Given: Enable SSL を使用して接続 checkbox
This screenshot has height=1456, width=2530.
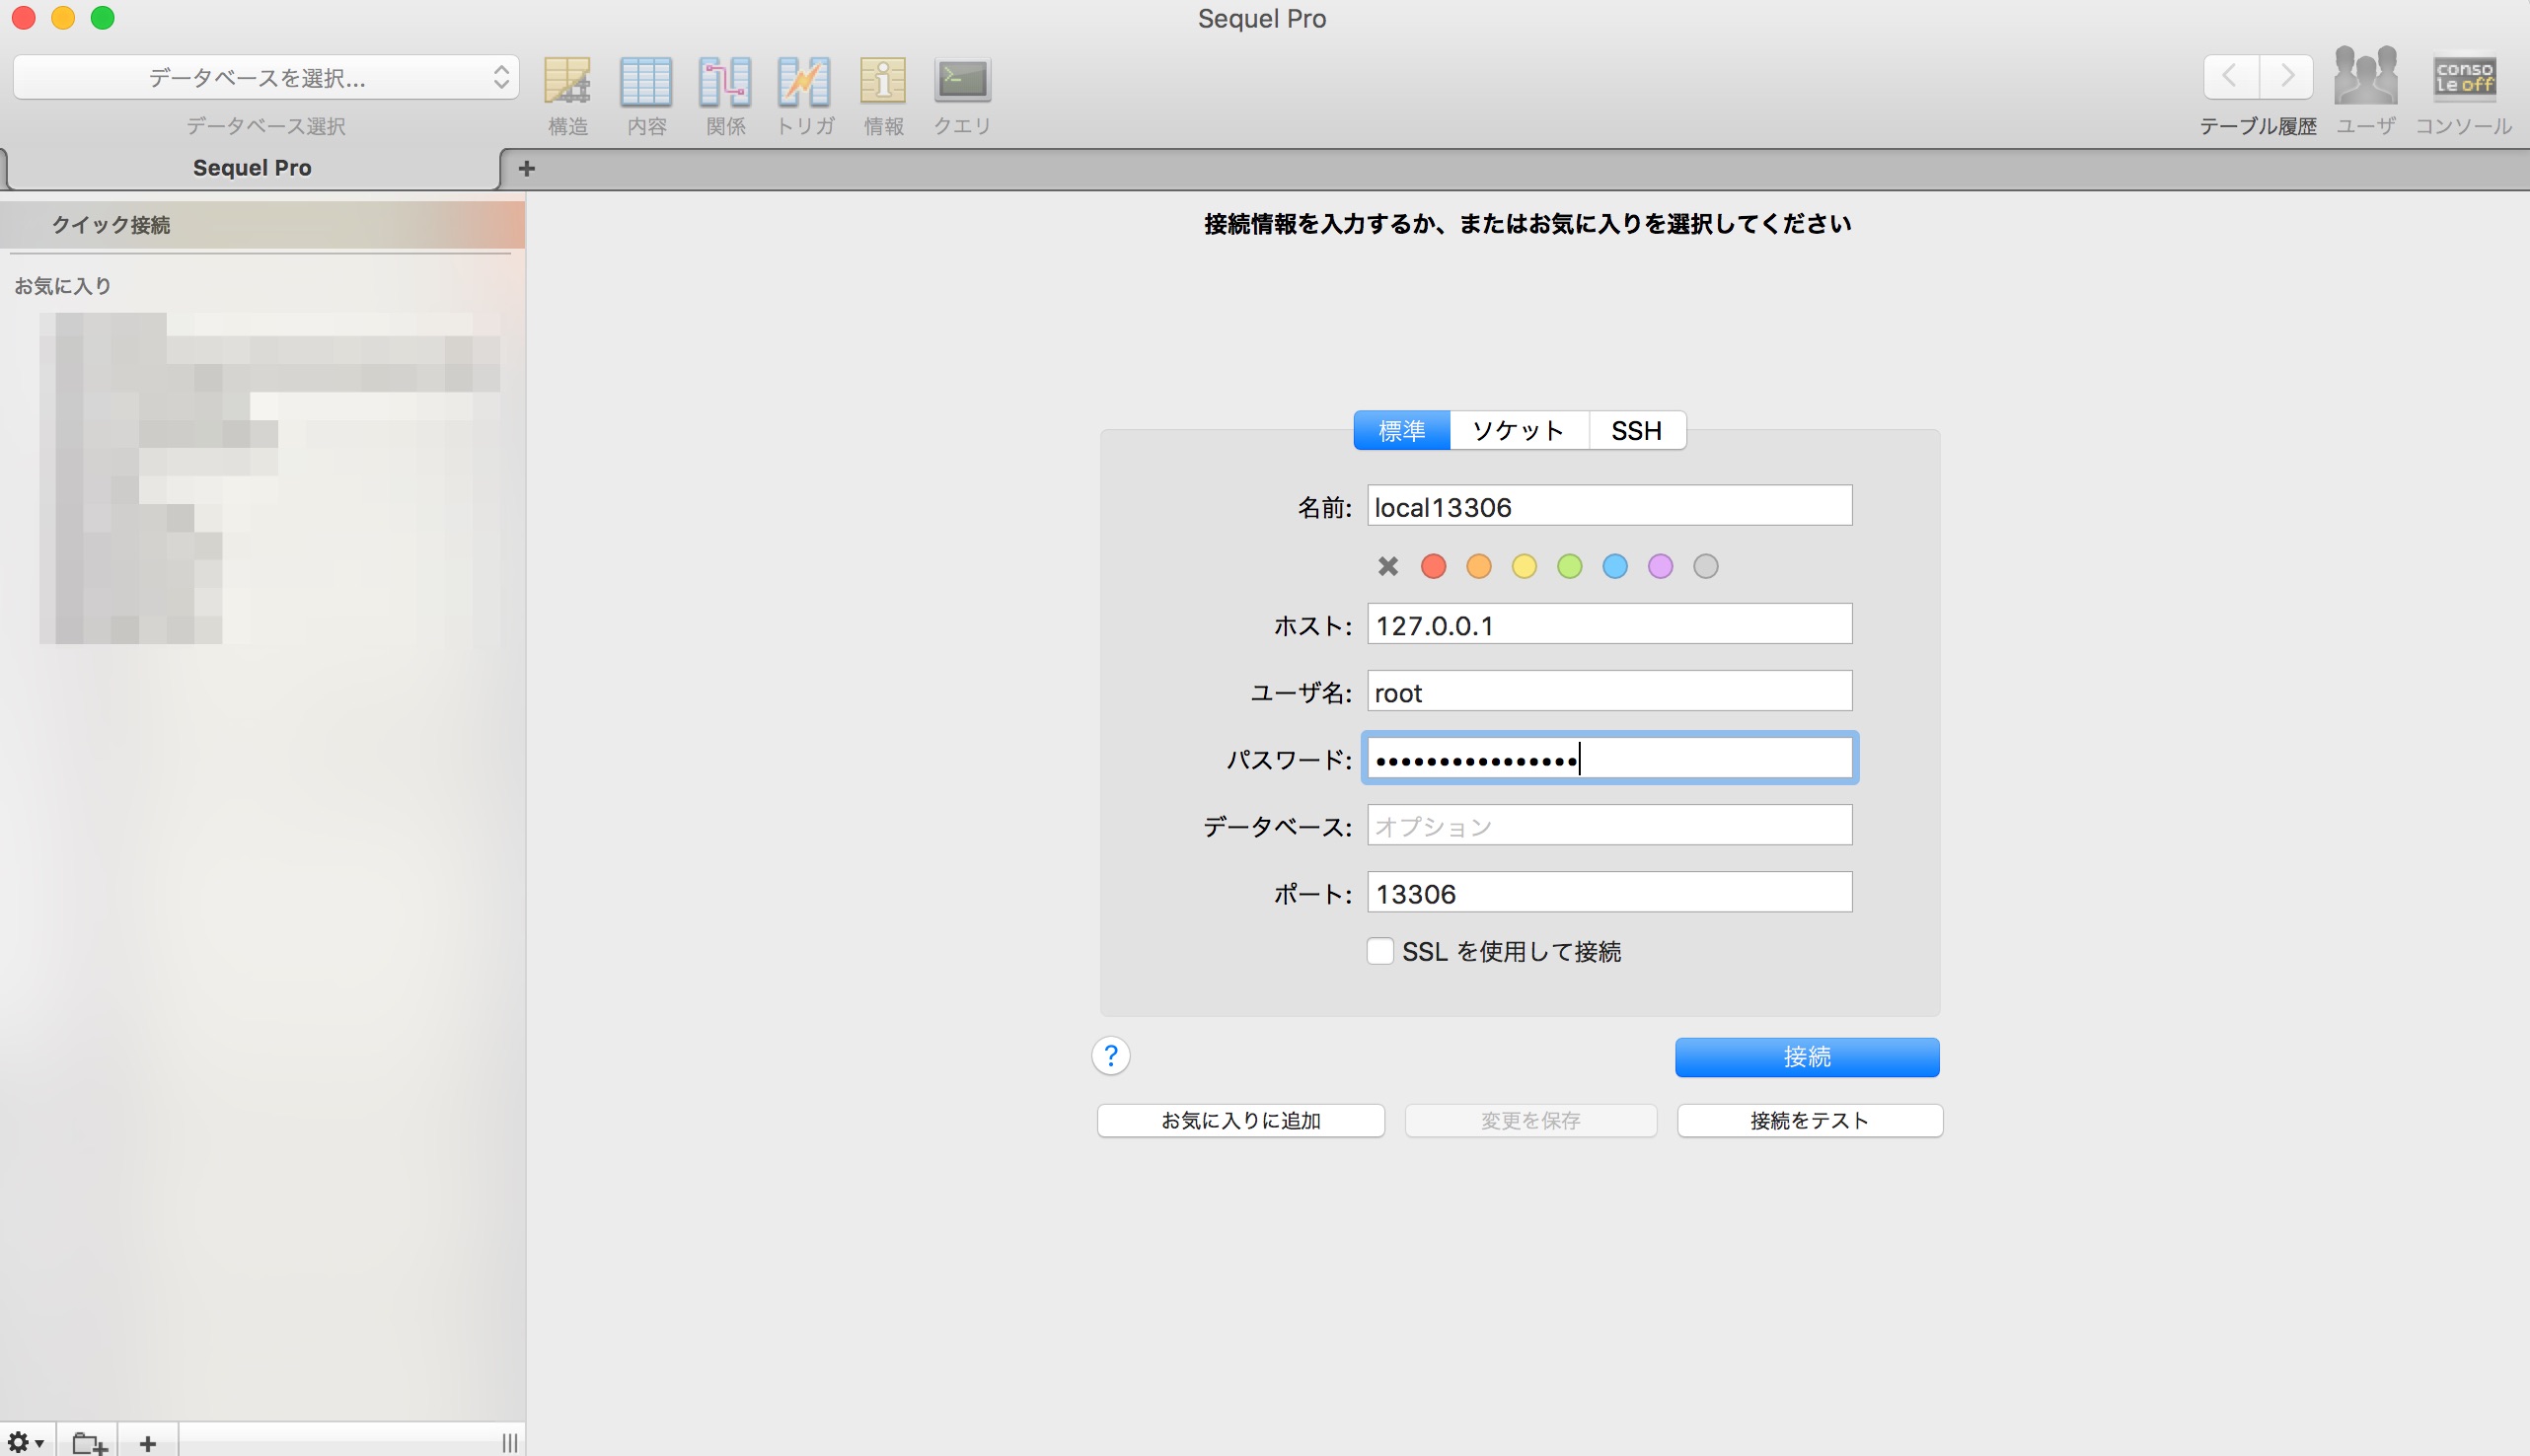Looking at the screenshot, I should pyautogui.click(x=1380, y=950).
